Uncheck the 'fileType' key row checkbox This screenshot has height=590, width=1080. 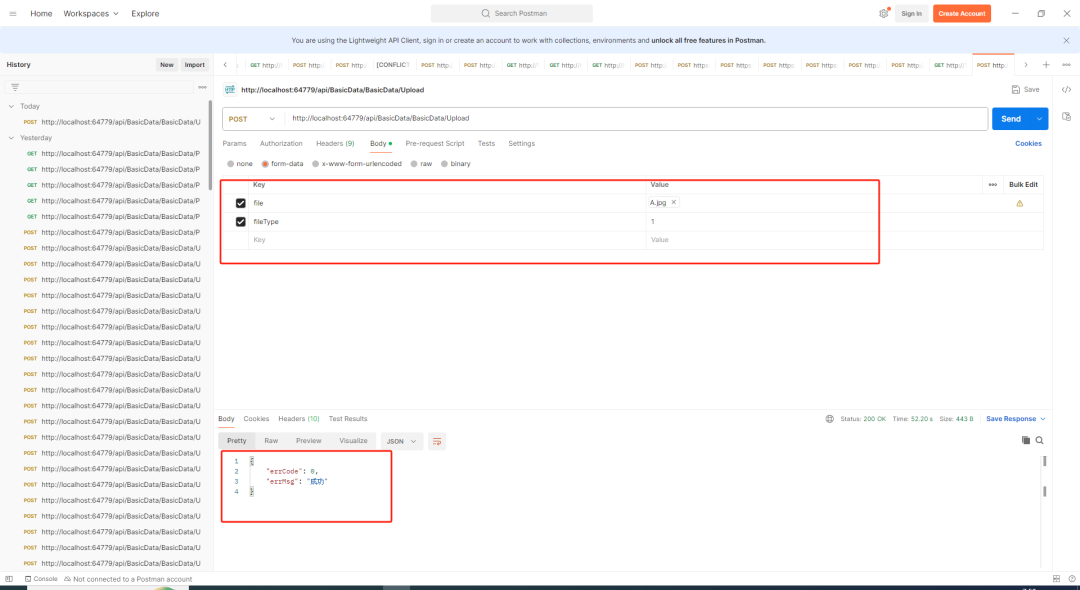point(240,221)
